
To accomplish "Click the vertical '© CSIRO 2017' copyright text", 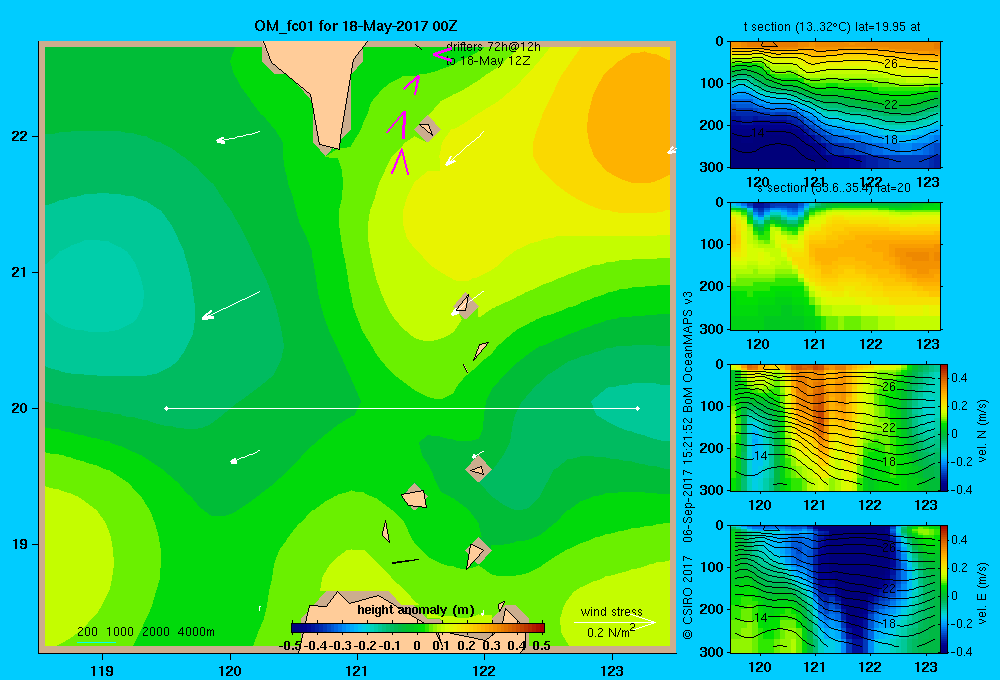I will click(688, 597).
